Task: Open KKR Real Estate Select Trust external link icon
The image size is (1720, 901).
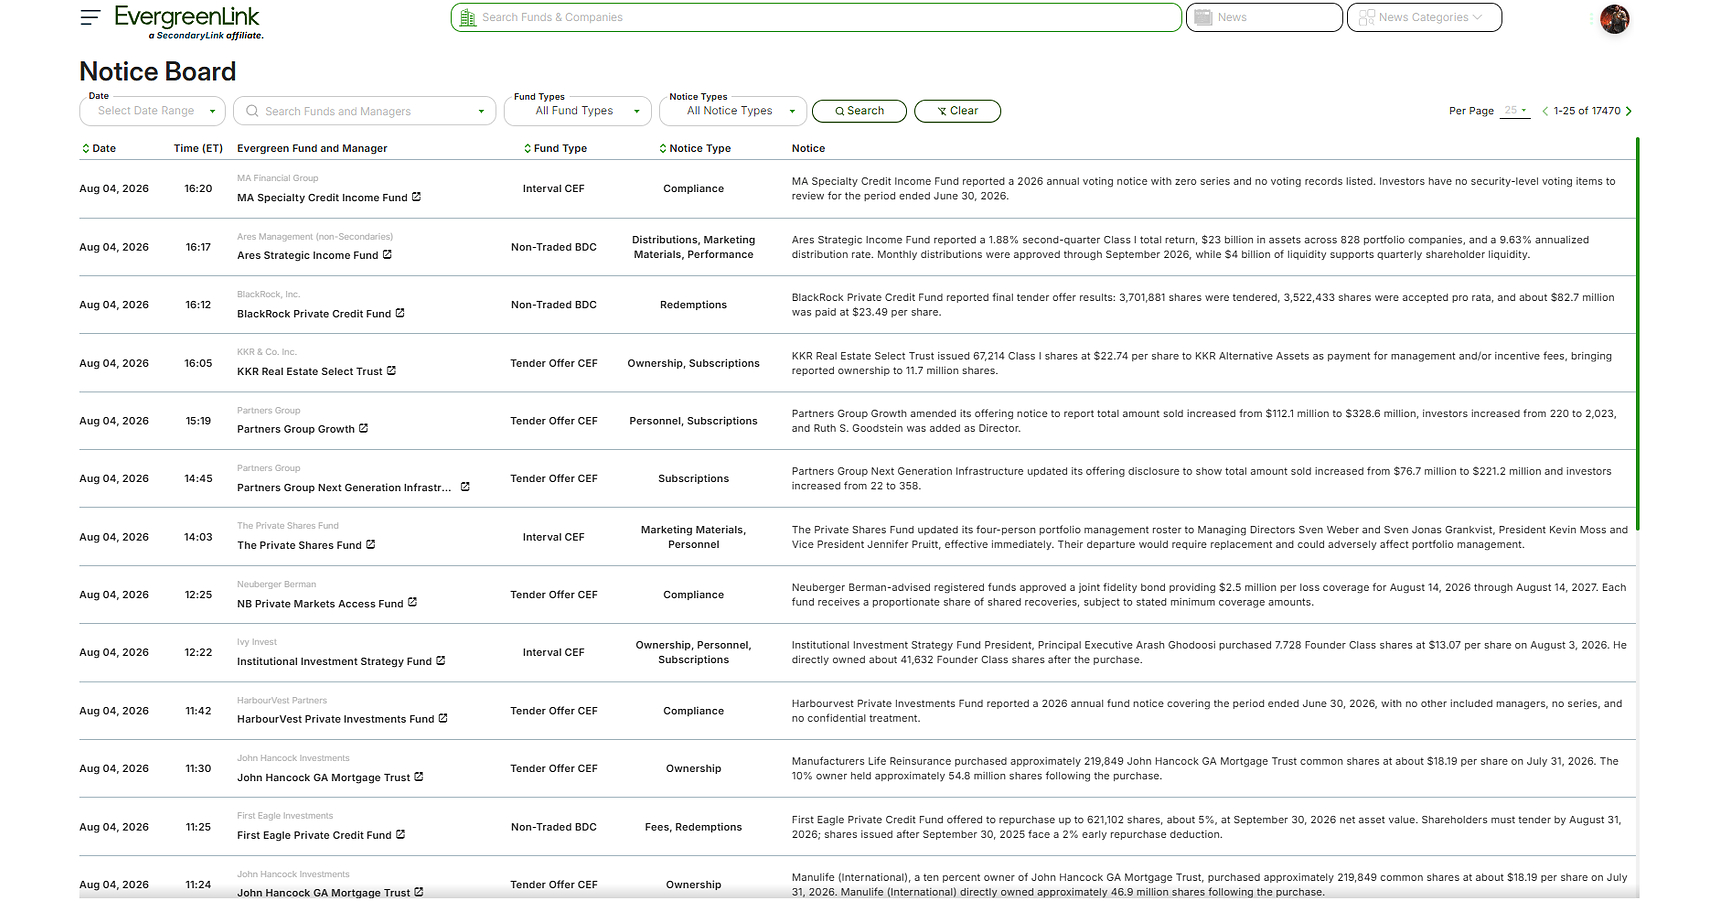Action: coord(392,371)
